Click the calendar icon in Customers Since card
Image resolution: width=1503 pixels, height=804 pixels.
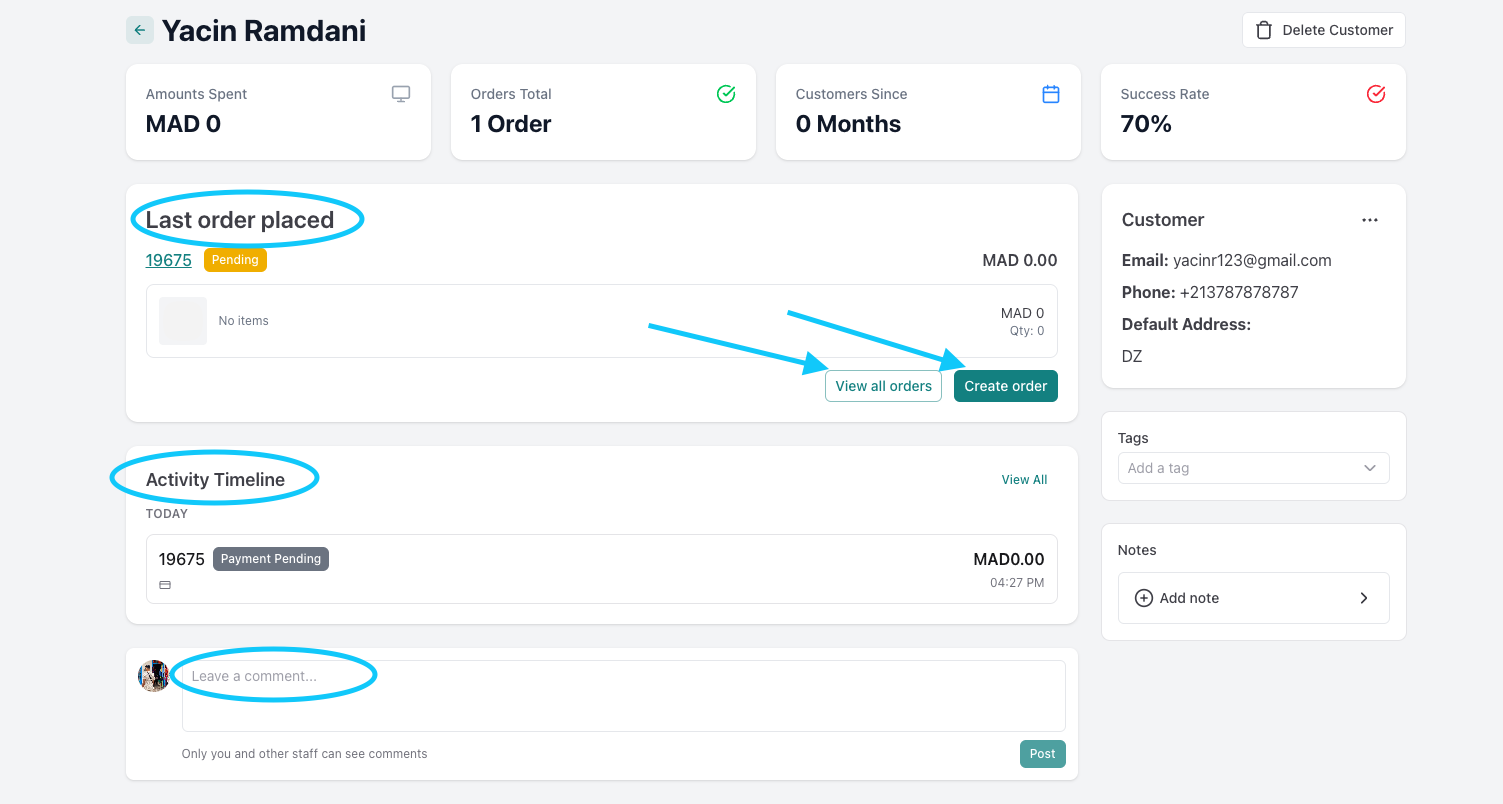point(1051,94)
